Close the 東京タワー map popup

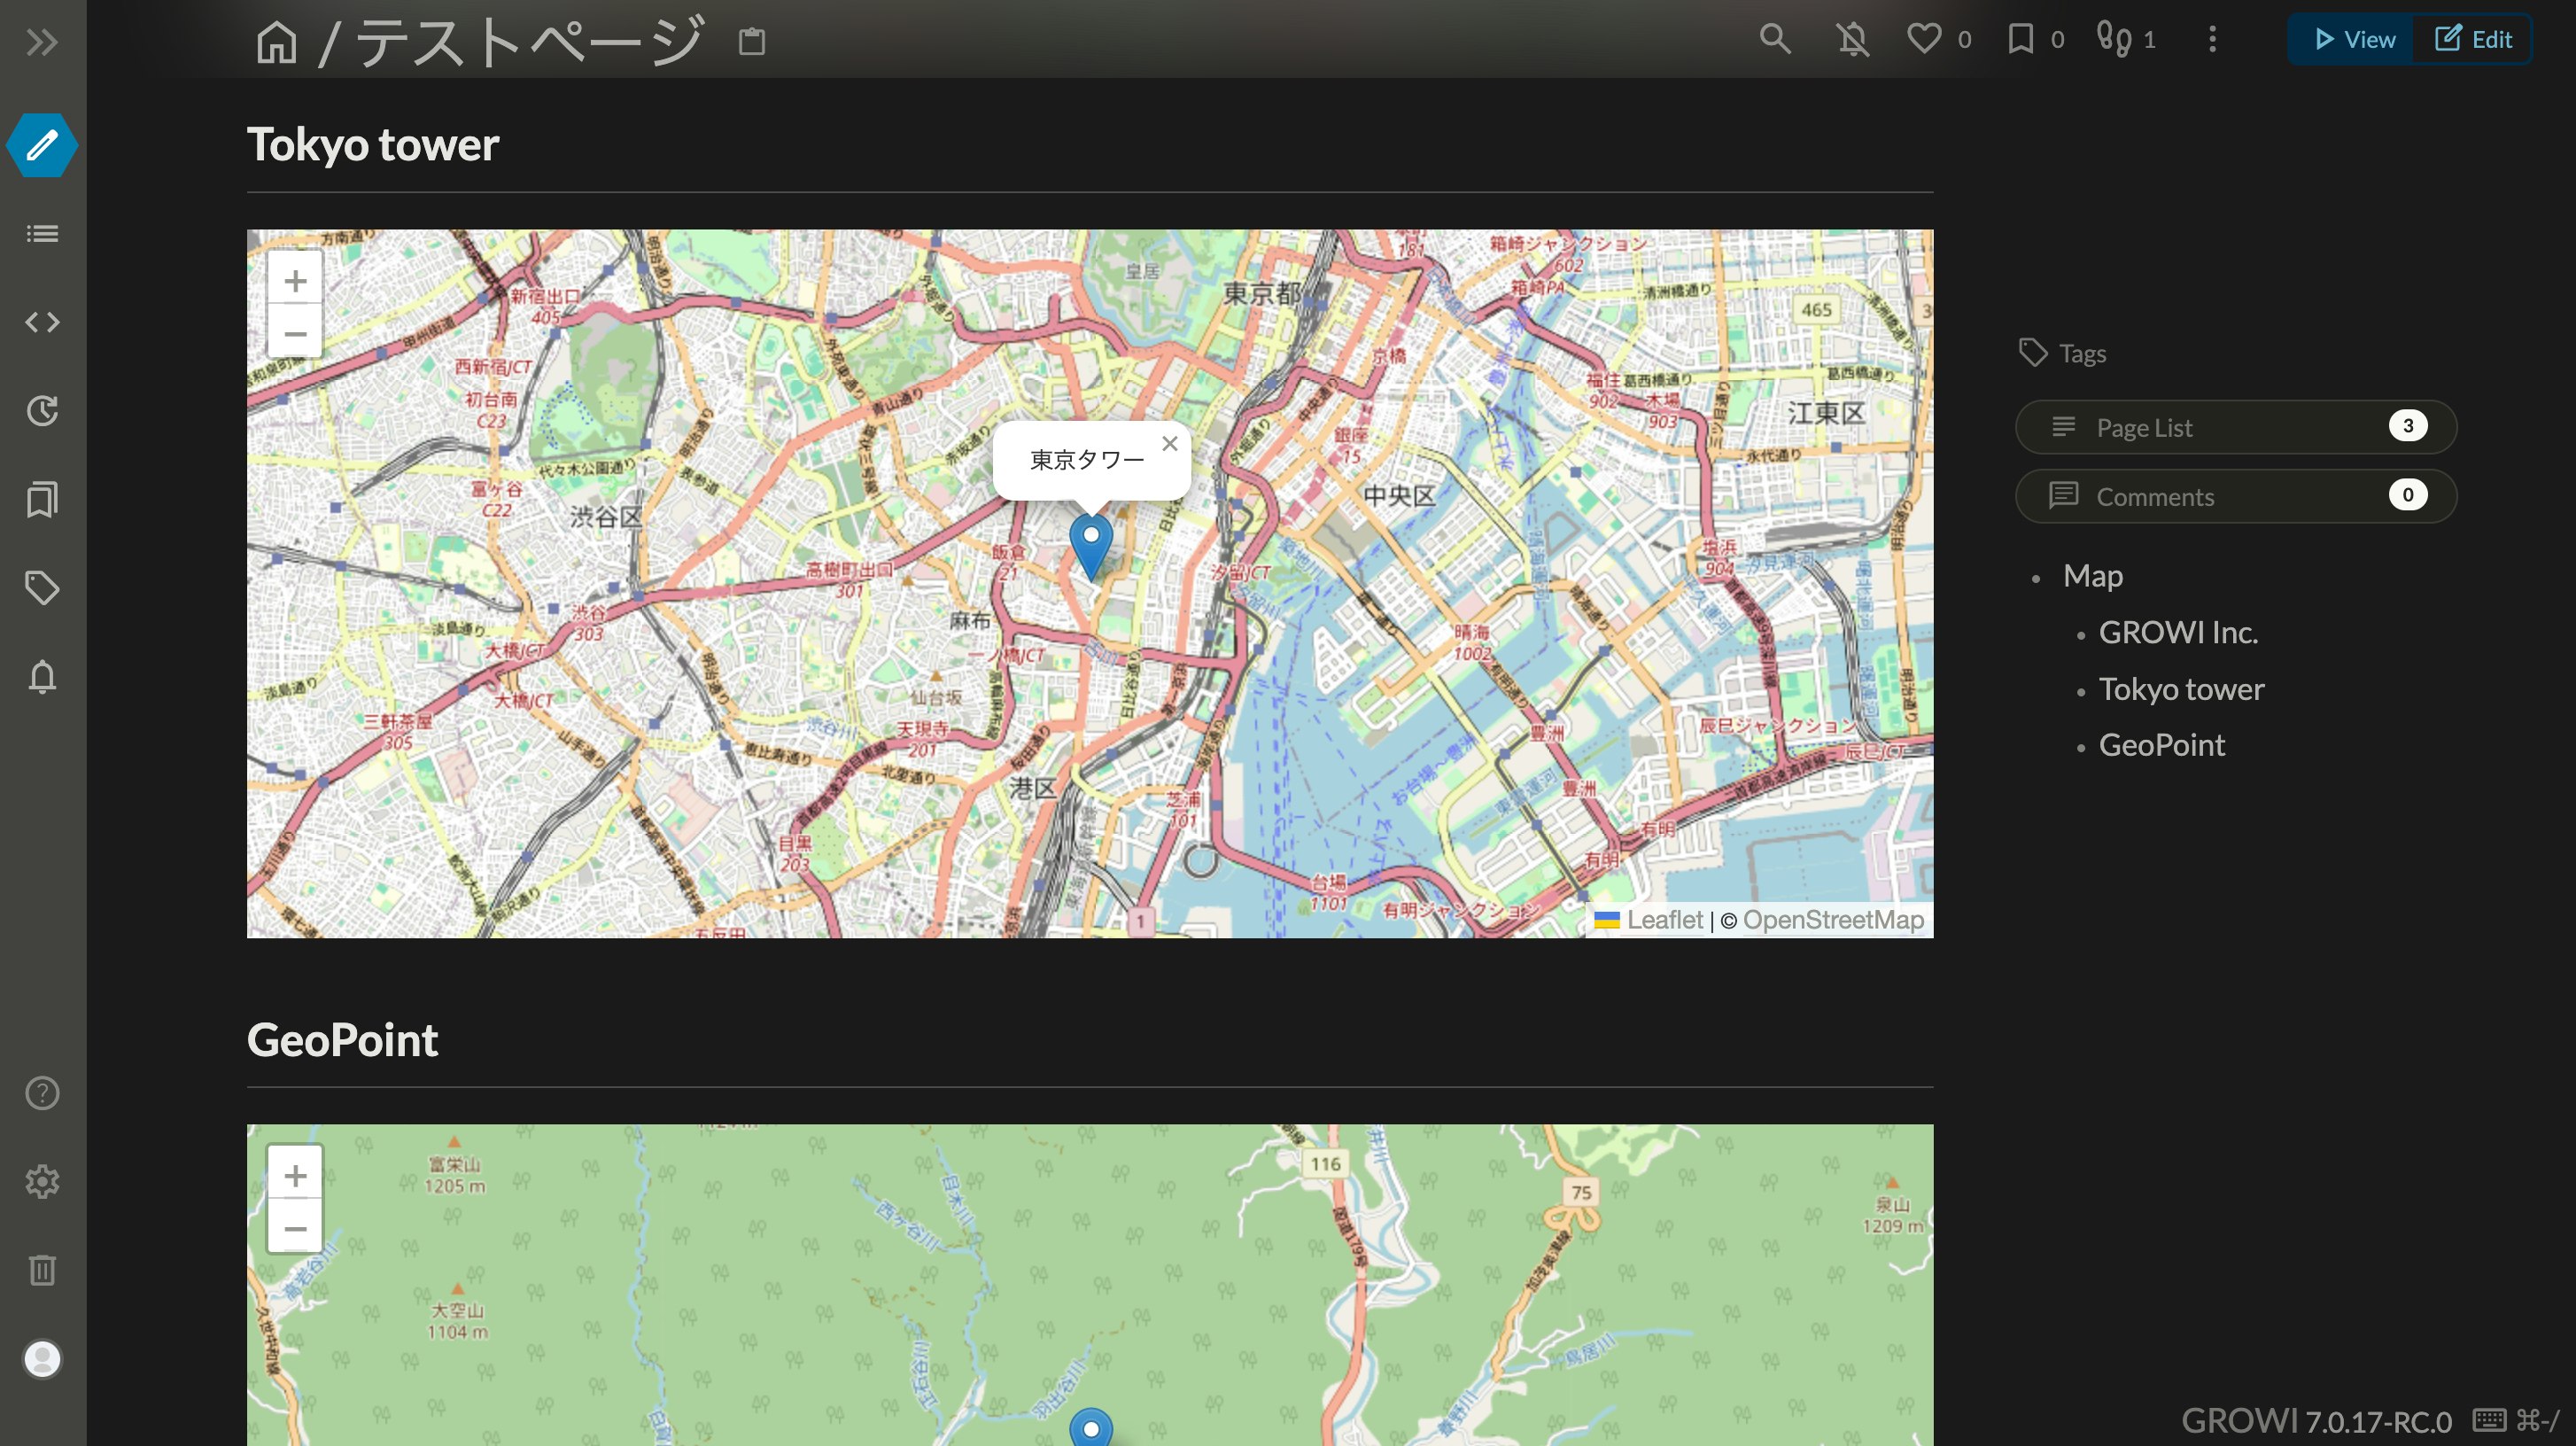pyautogui.click(x=1170, y=443)
